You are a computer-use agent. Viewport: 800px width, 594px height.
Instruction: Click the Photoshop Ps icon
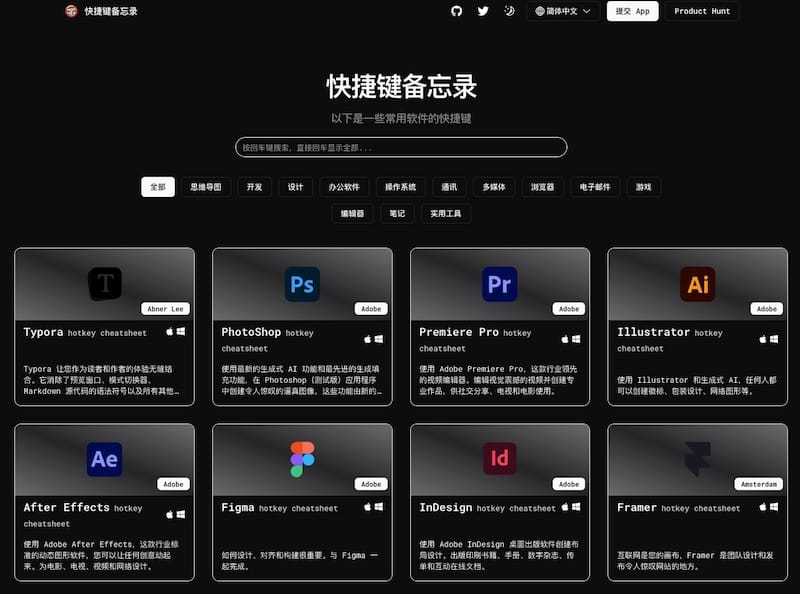tap(302, 284)
